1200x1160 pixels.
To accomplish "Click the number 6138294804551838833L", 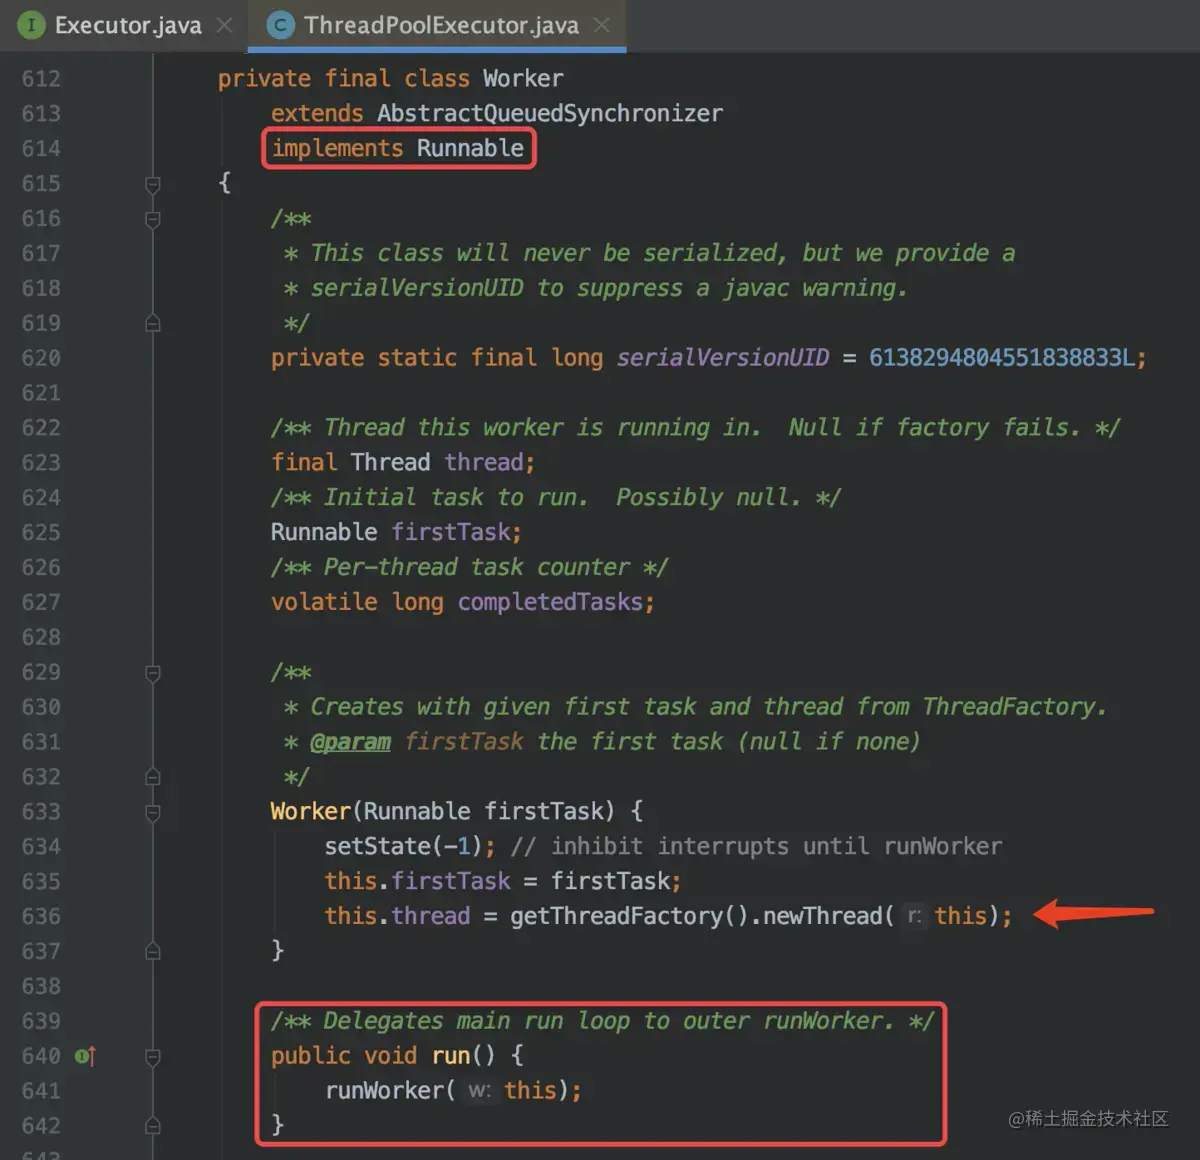I will [1002, 358].
